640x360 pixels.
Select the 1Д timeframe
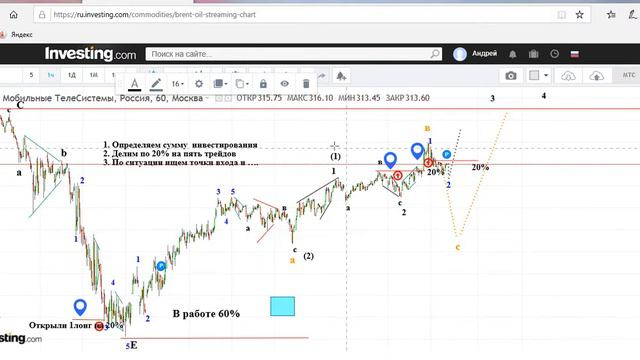[72, 75]
